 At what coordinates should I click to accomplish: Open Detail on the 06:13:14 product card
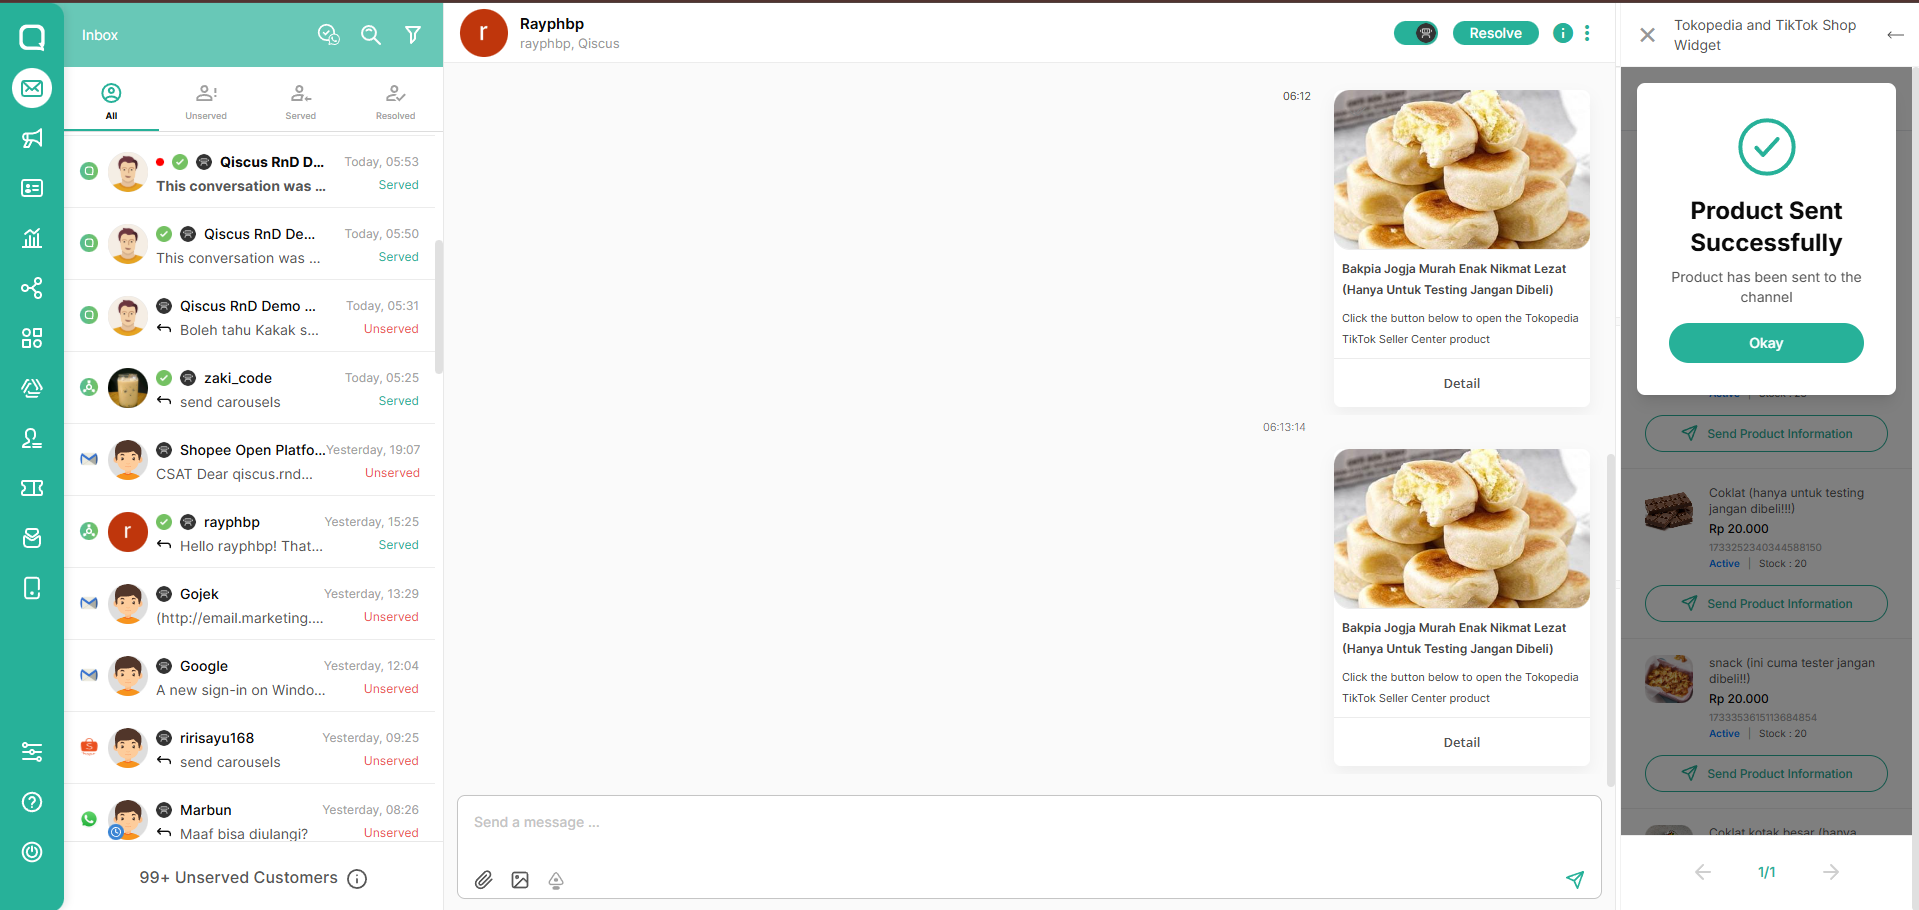tap(1462, 742)
